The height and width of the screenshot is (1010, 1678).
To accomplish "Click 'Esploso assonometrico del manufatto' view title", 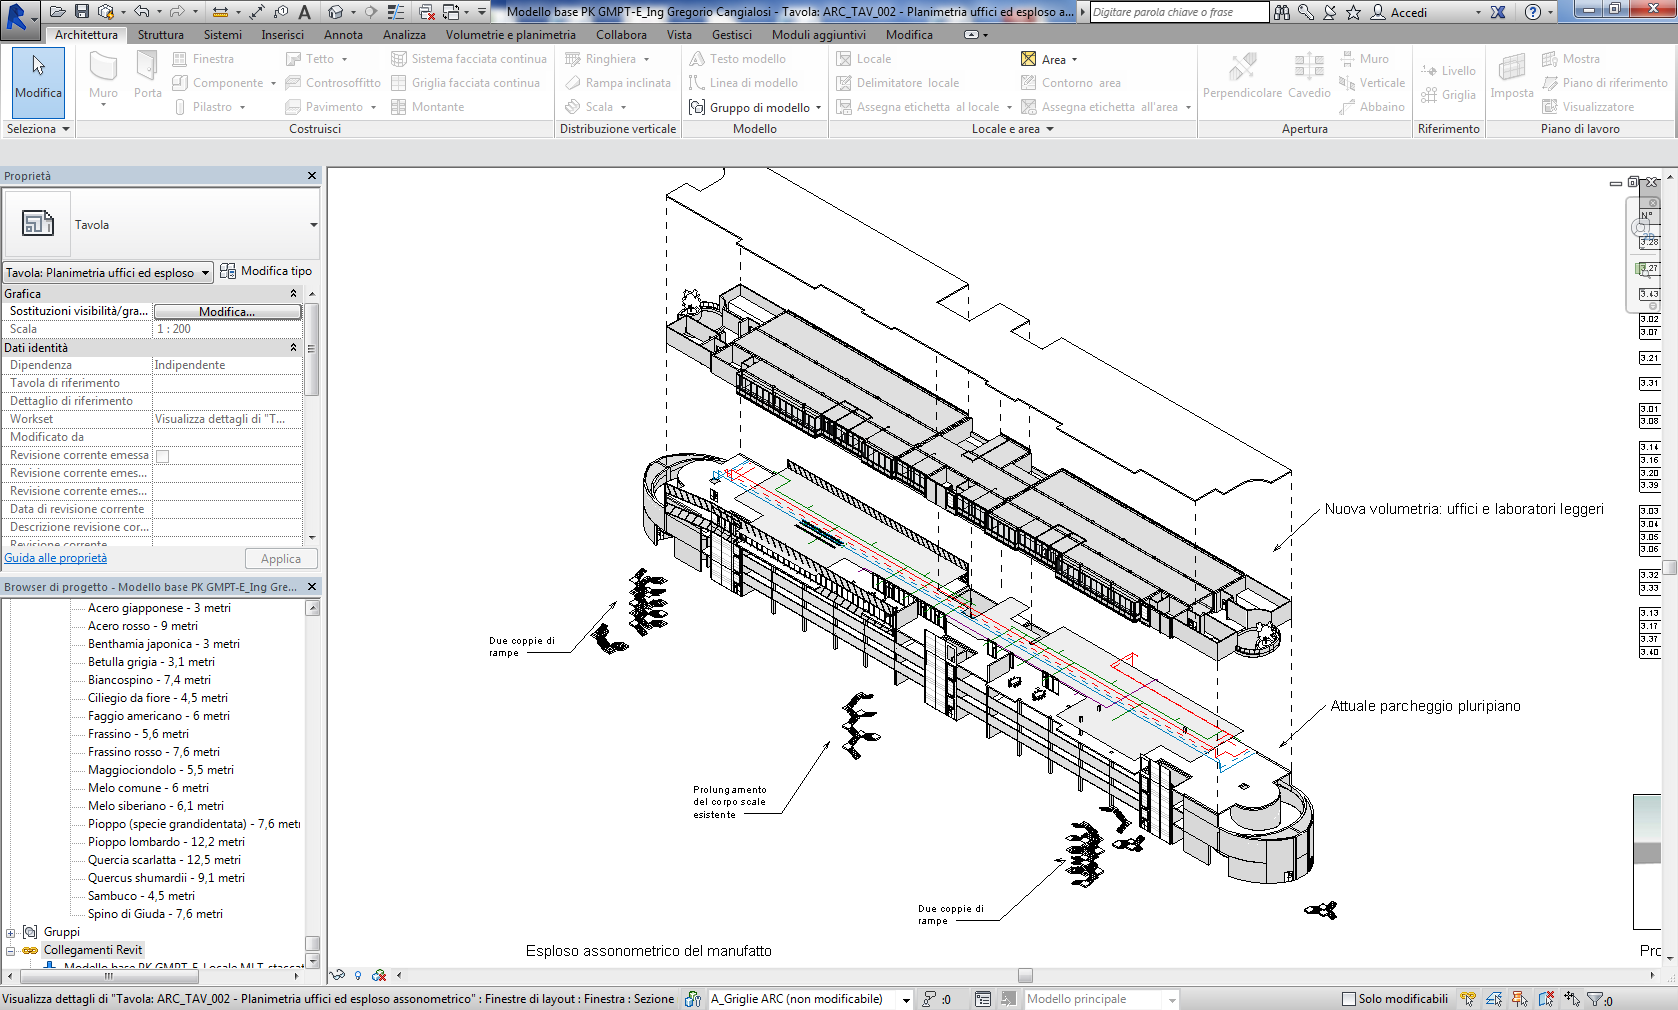I will tap(649, 951).
